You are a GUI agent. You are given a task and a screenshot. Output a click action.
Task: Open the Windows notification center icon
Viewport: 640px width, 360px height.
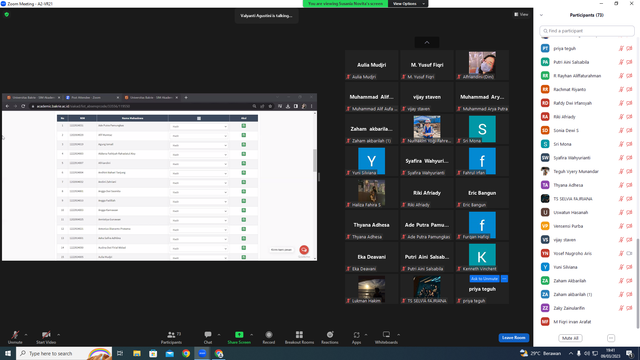pos(630,353)
